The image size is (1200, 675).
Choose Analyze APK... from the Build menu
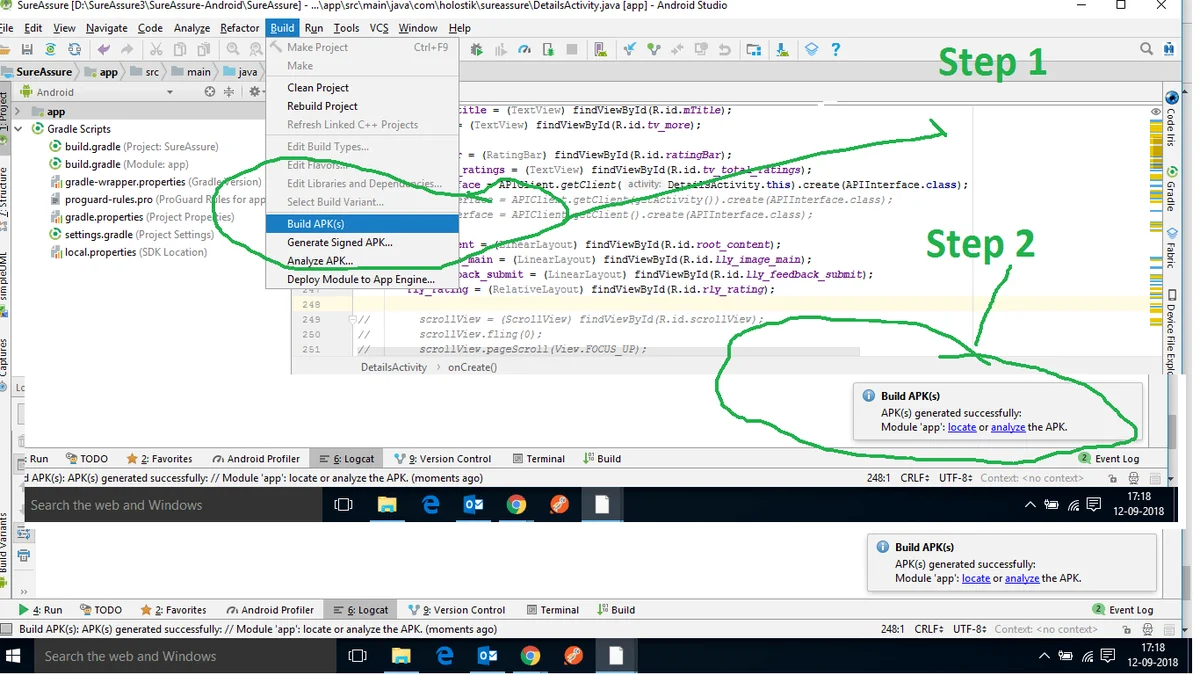(362, 261)
